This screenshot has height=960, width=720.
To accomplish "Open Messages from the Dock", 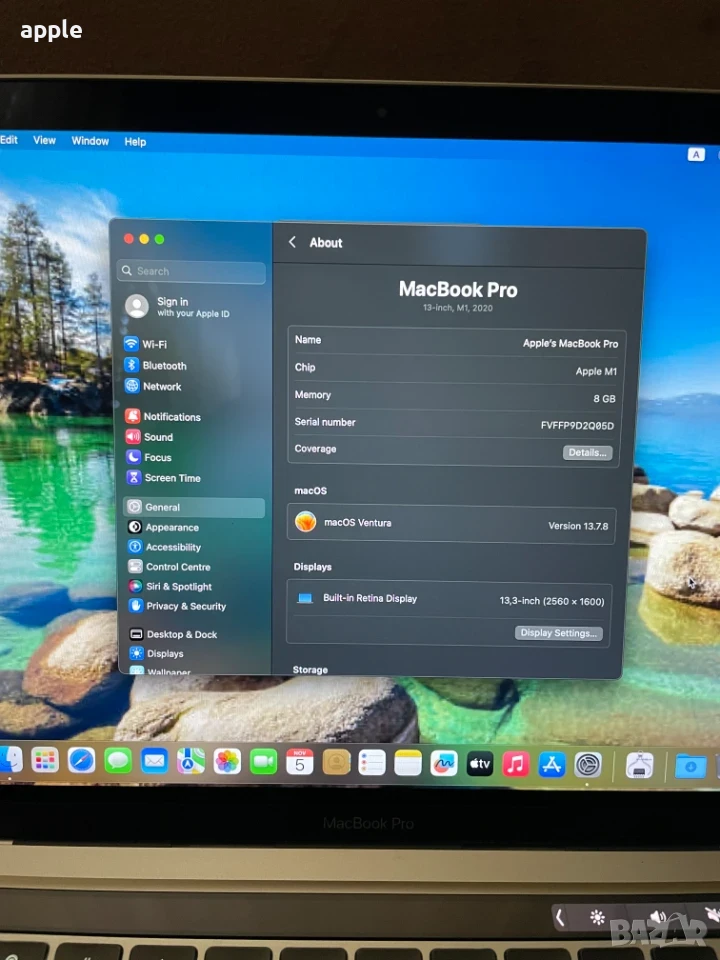I will pos(118,762).
